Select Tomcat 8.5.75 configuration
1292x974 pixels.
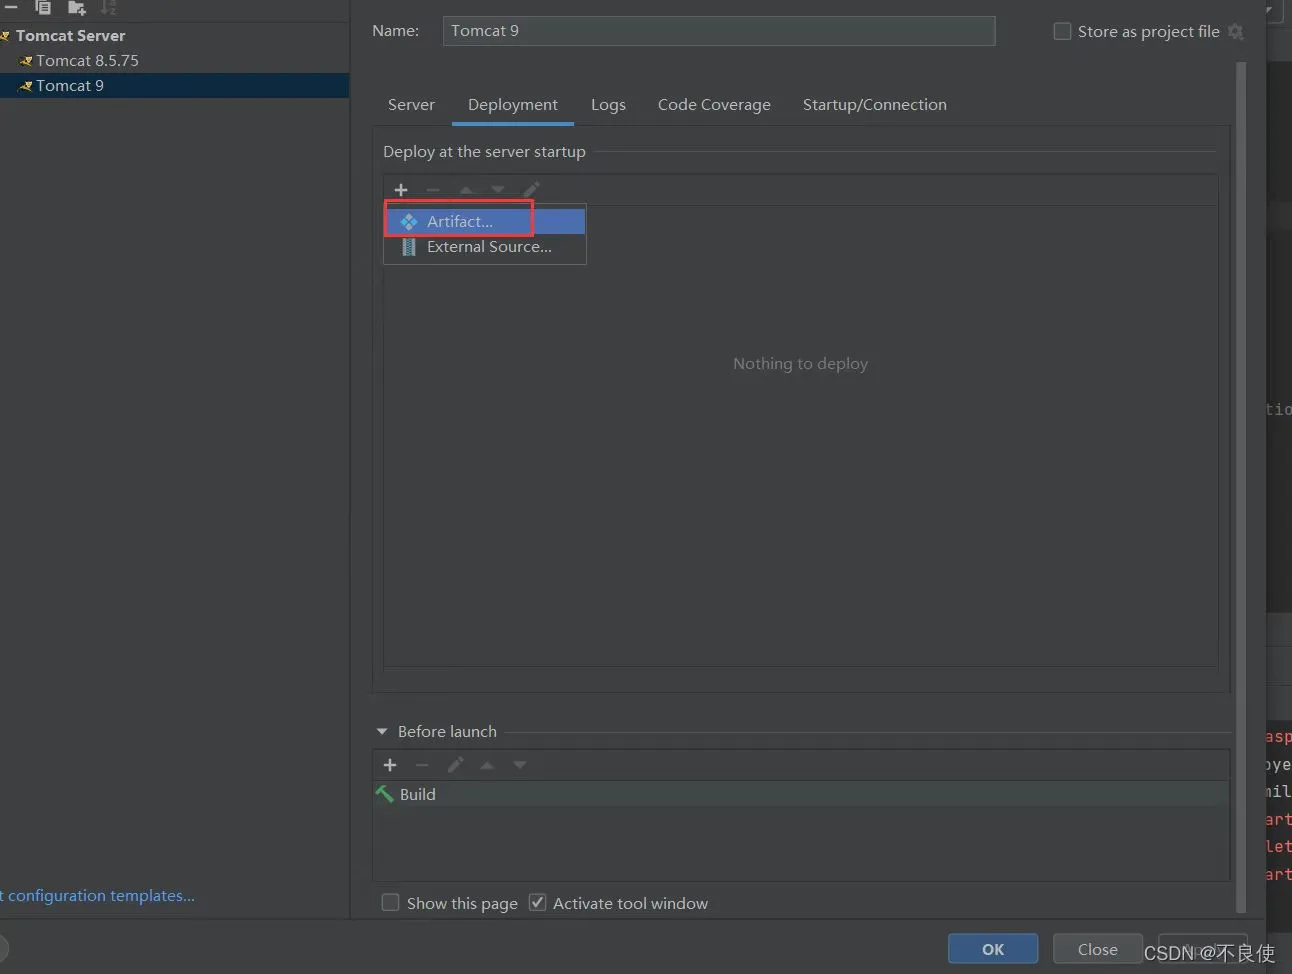click(x=87, y=61)
